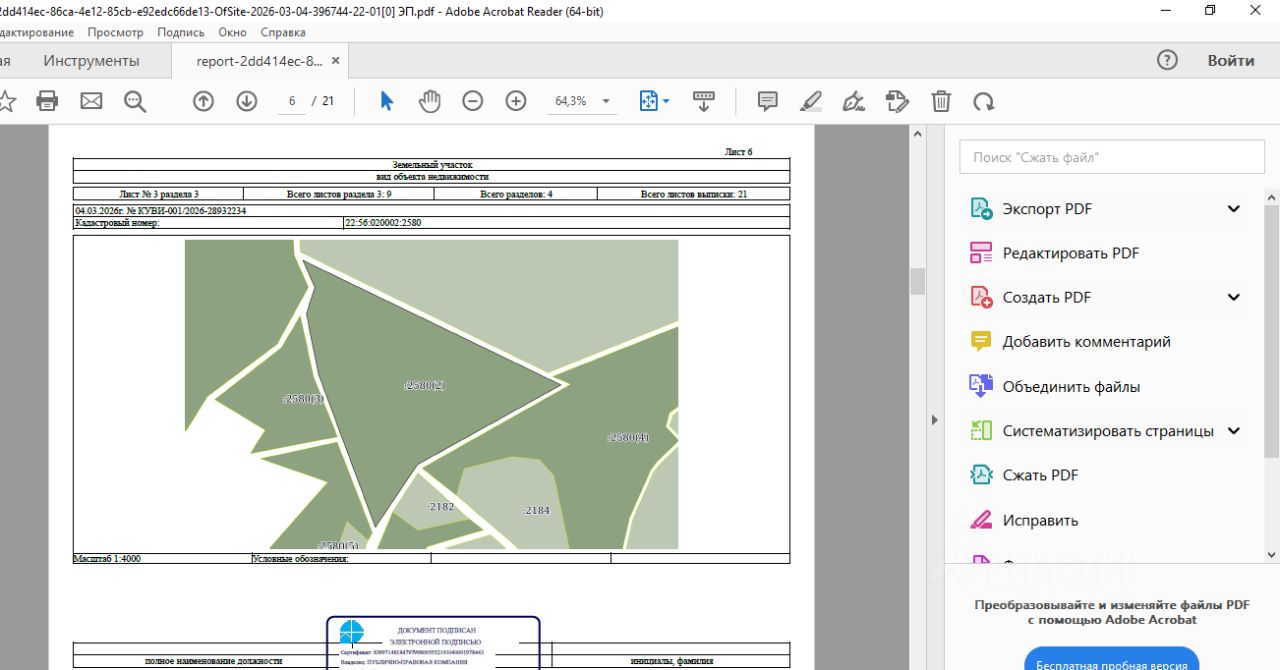Click the Edit PDF tool icon

click(x=981, y=253)
